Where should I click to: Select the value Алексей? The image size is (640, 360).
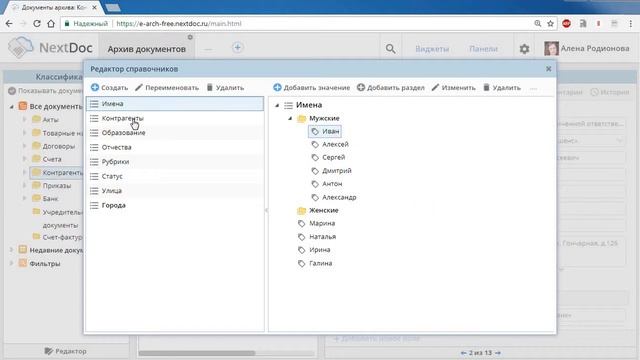pyautogui.click(x=335, y=144)
